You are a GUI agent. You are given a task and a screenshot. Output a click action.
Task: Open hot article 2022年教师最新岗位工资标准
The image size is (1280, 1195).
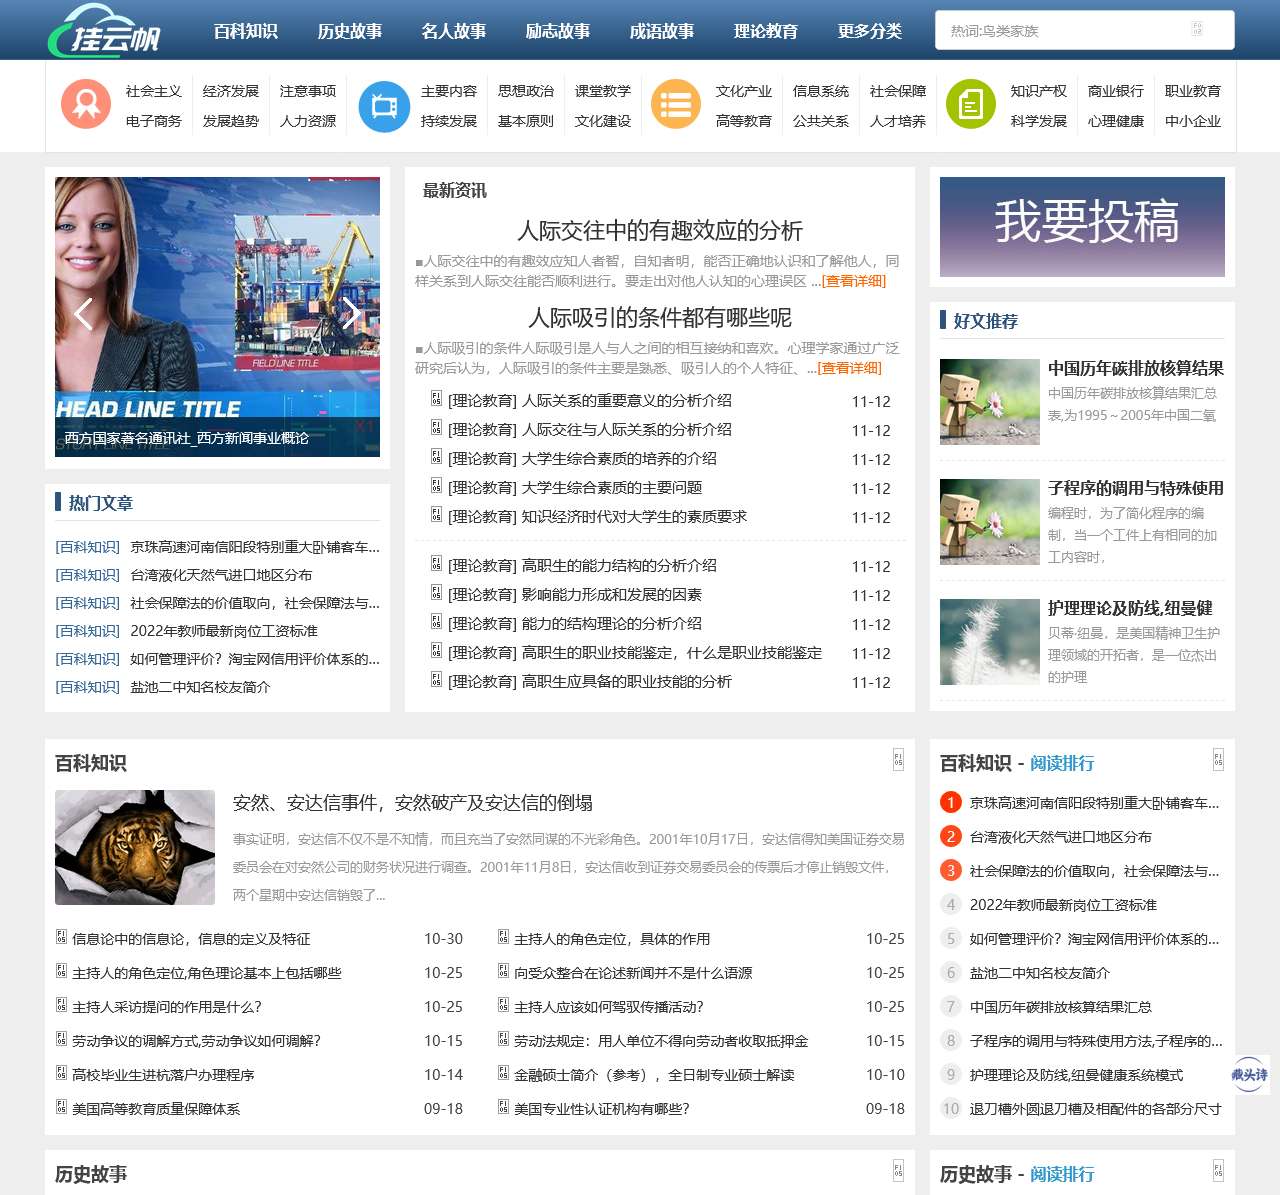click(224, 631)
